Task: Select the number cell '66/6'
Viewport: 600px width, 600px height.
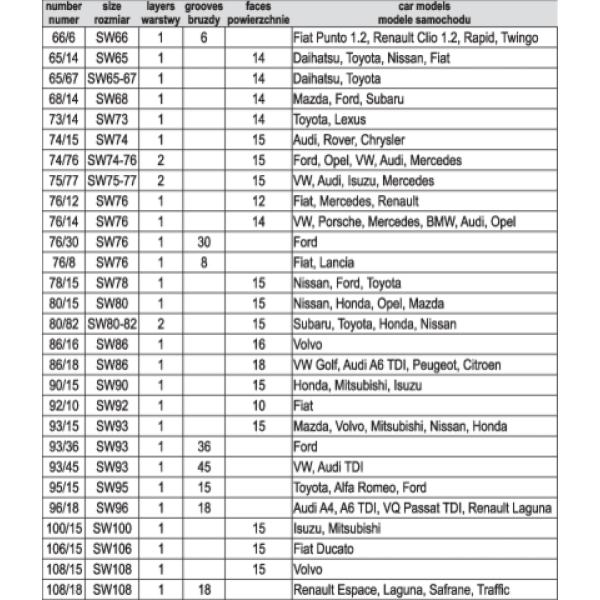Action: click(64, 38)
